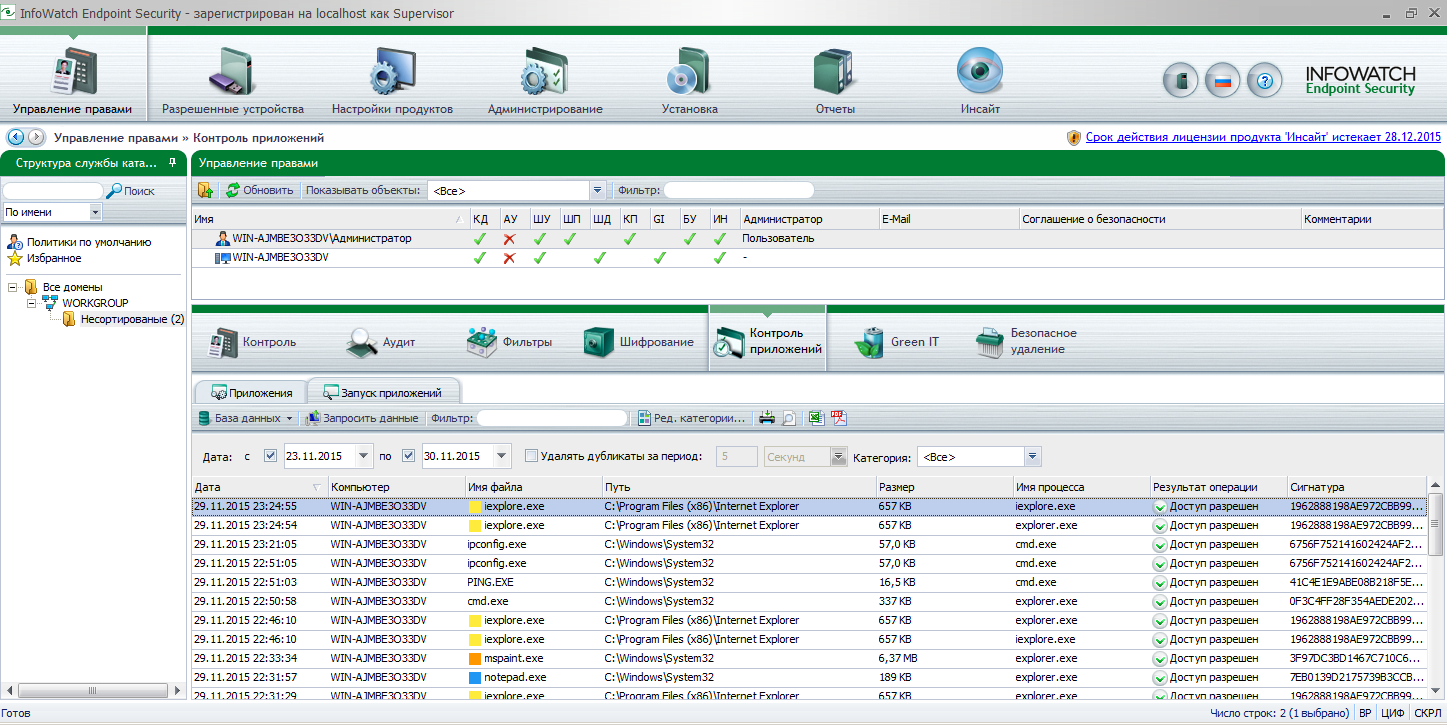Collapse the WORKGROUP tree node
Screen dimensions: 1447x725
pos(32,303)
